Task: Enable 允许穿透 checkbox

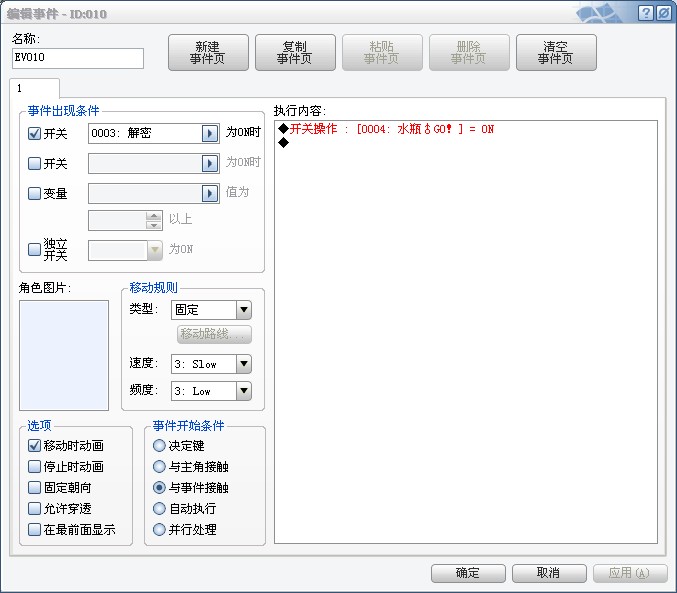Action: 34,508
